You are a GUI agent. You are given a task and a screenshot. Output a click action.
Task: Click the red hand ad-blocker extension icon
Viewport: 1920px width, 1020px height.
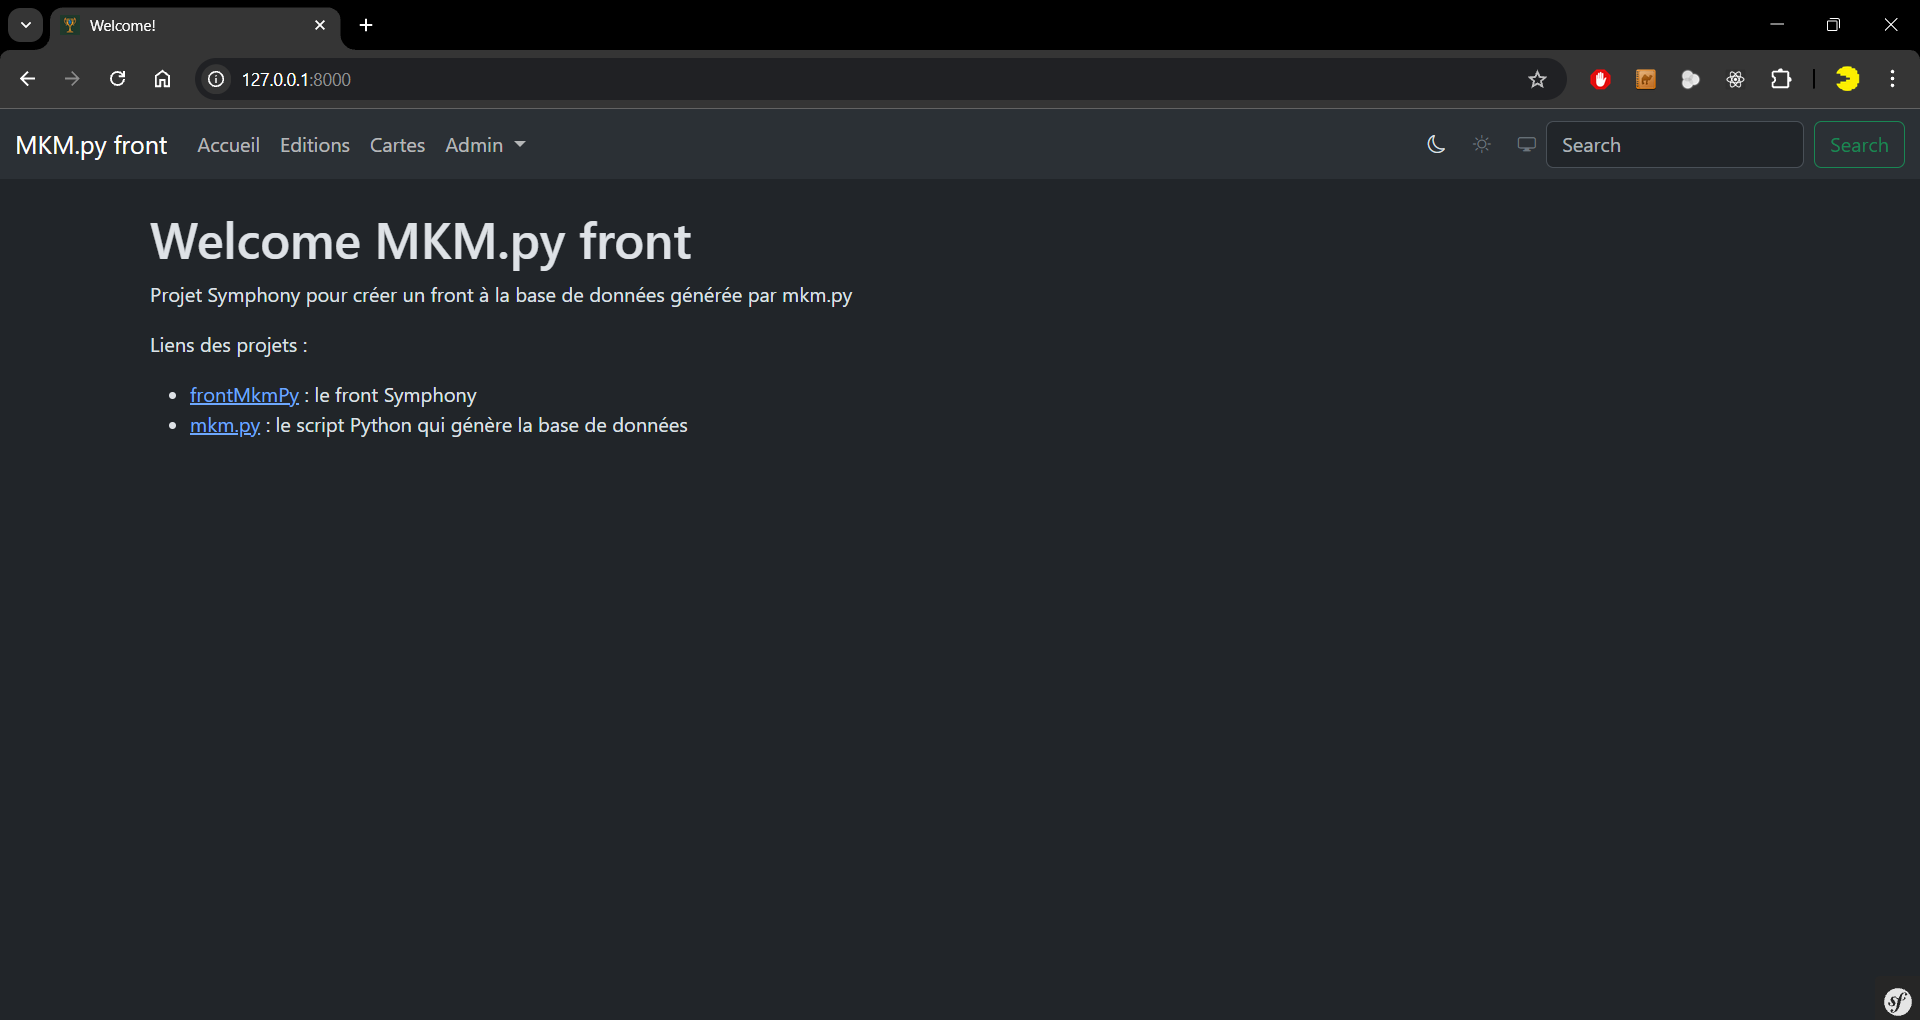click(1600, 79)
